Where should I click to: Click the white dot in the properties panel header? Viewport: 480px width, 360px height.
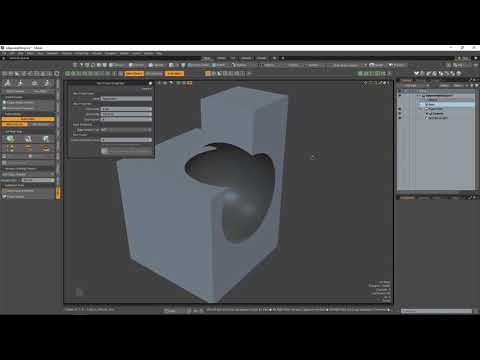coord(150,83)
